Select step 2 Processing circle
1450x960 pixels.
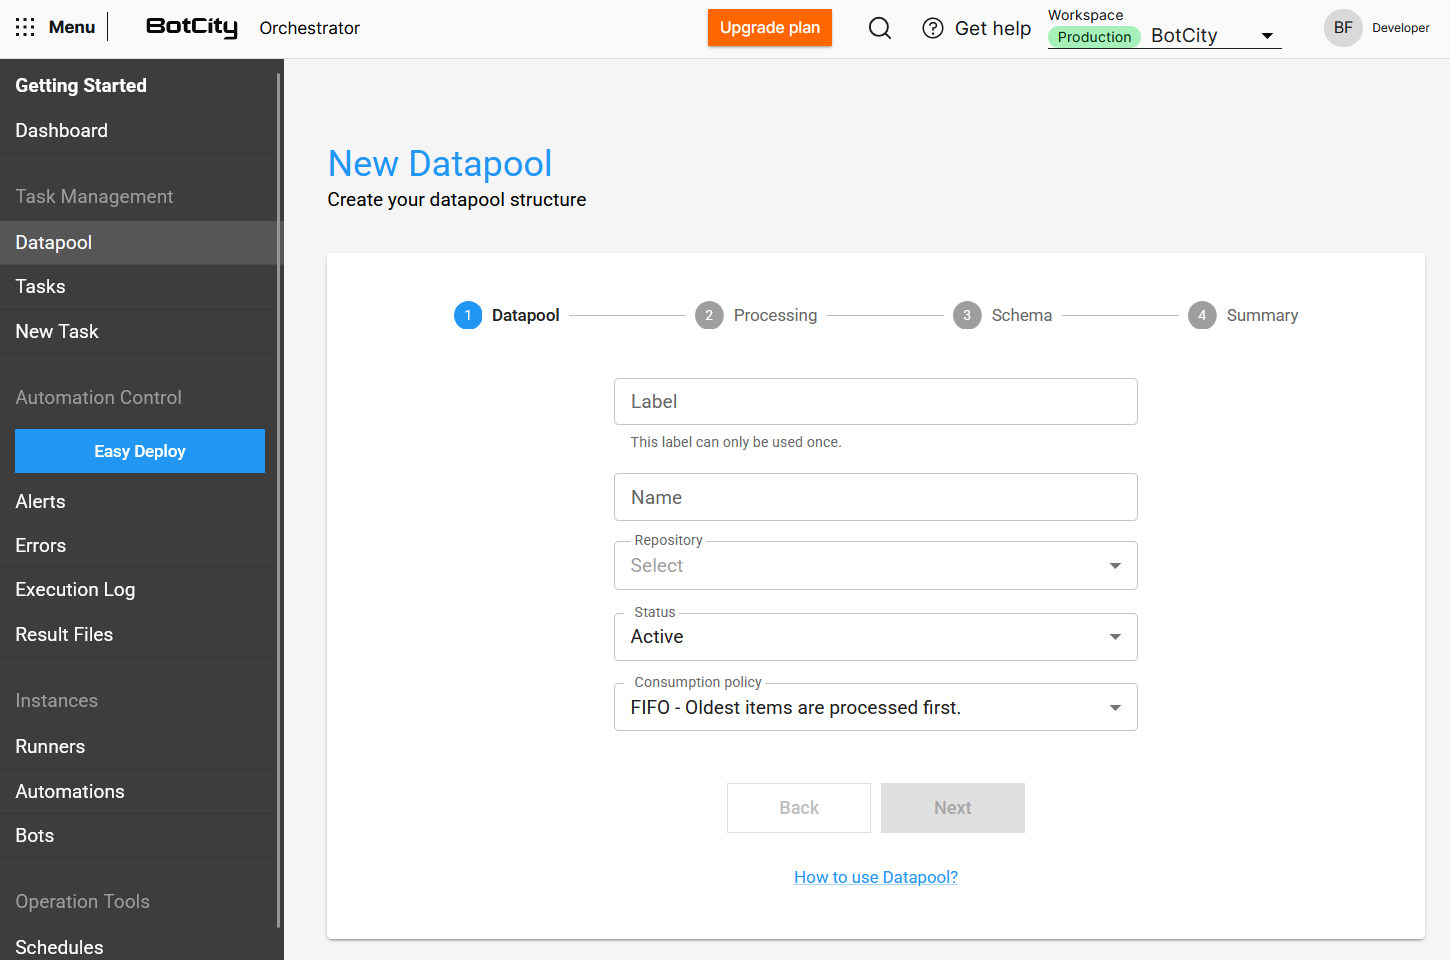709,315
